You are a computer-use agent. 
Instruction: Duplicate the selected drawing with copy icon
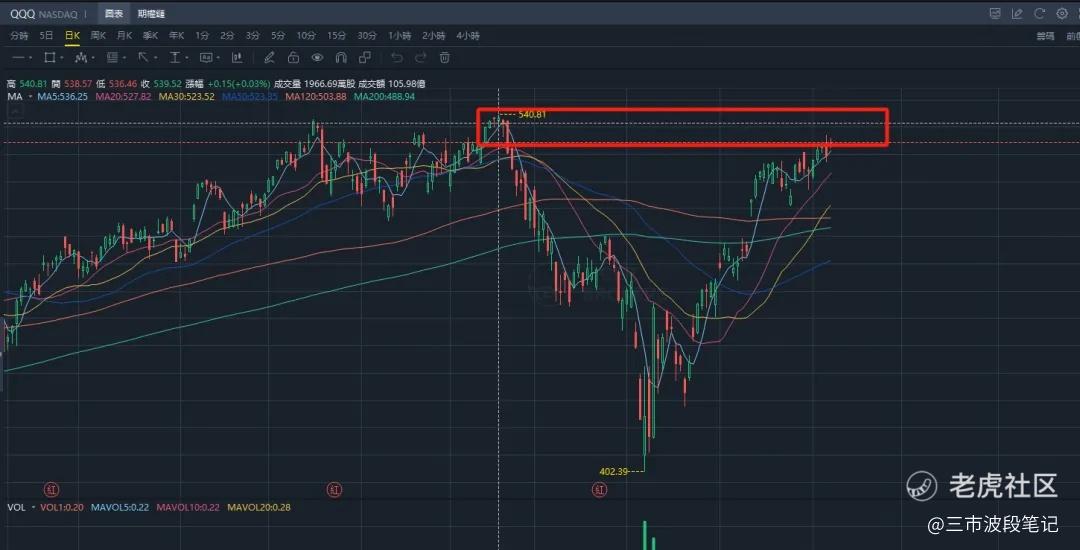click(365, 58)
